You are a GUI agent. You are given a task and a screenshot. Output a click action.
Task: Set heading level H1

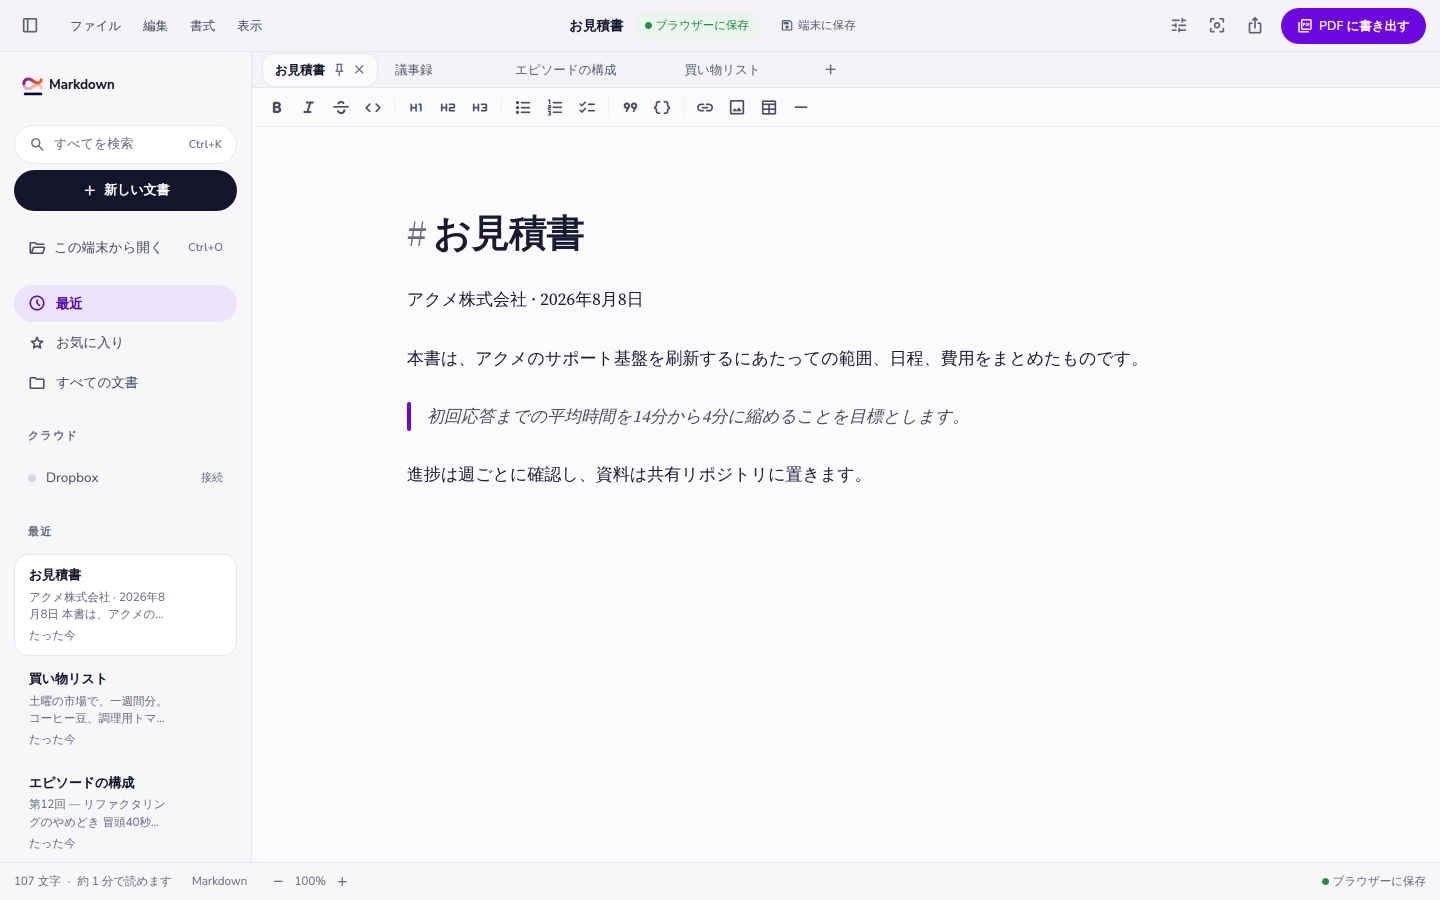[416, 108]
